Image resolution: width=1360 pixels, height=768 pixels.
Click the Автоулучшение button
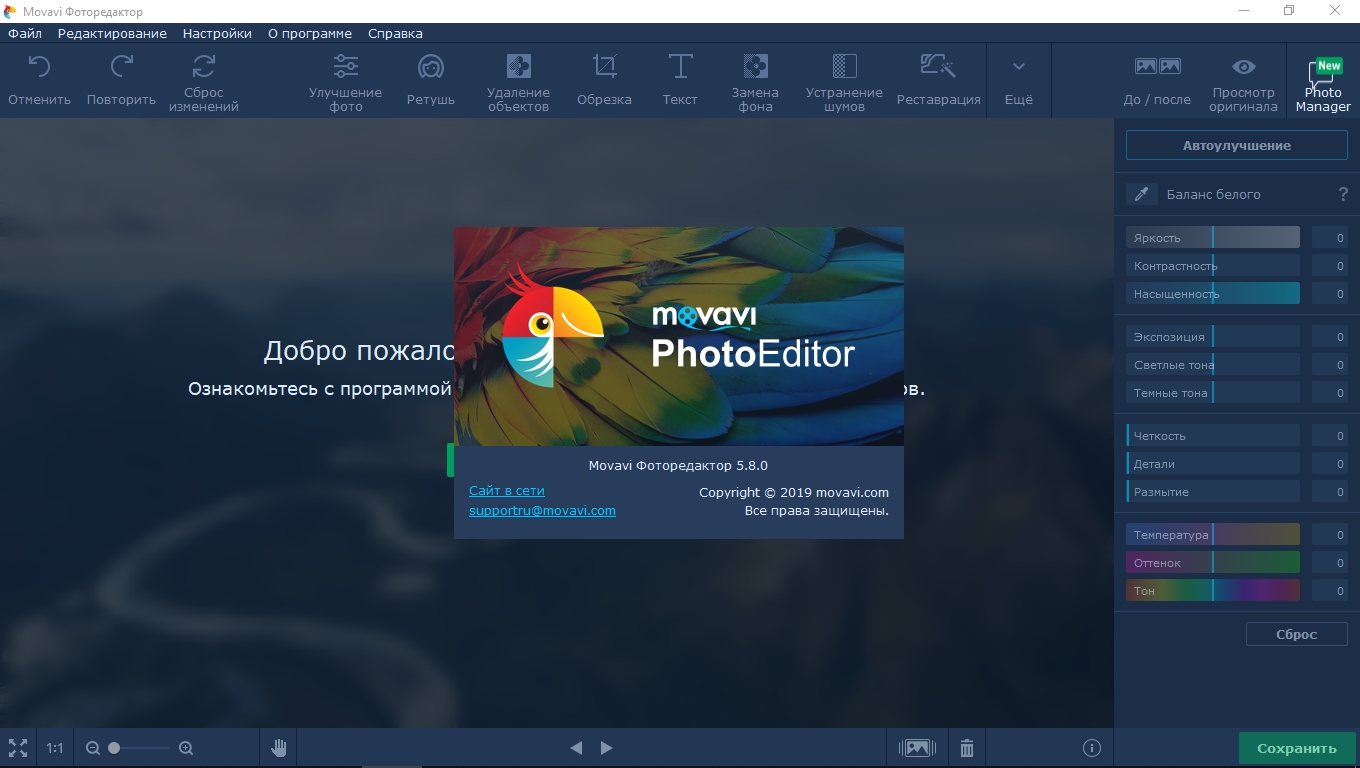pos(1237,145)
